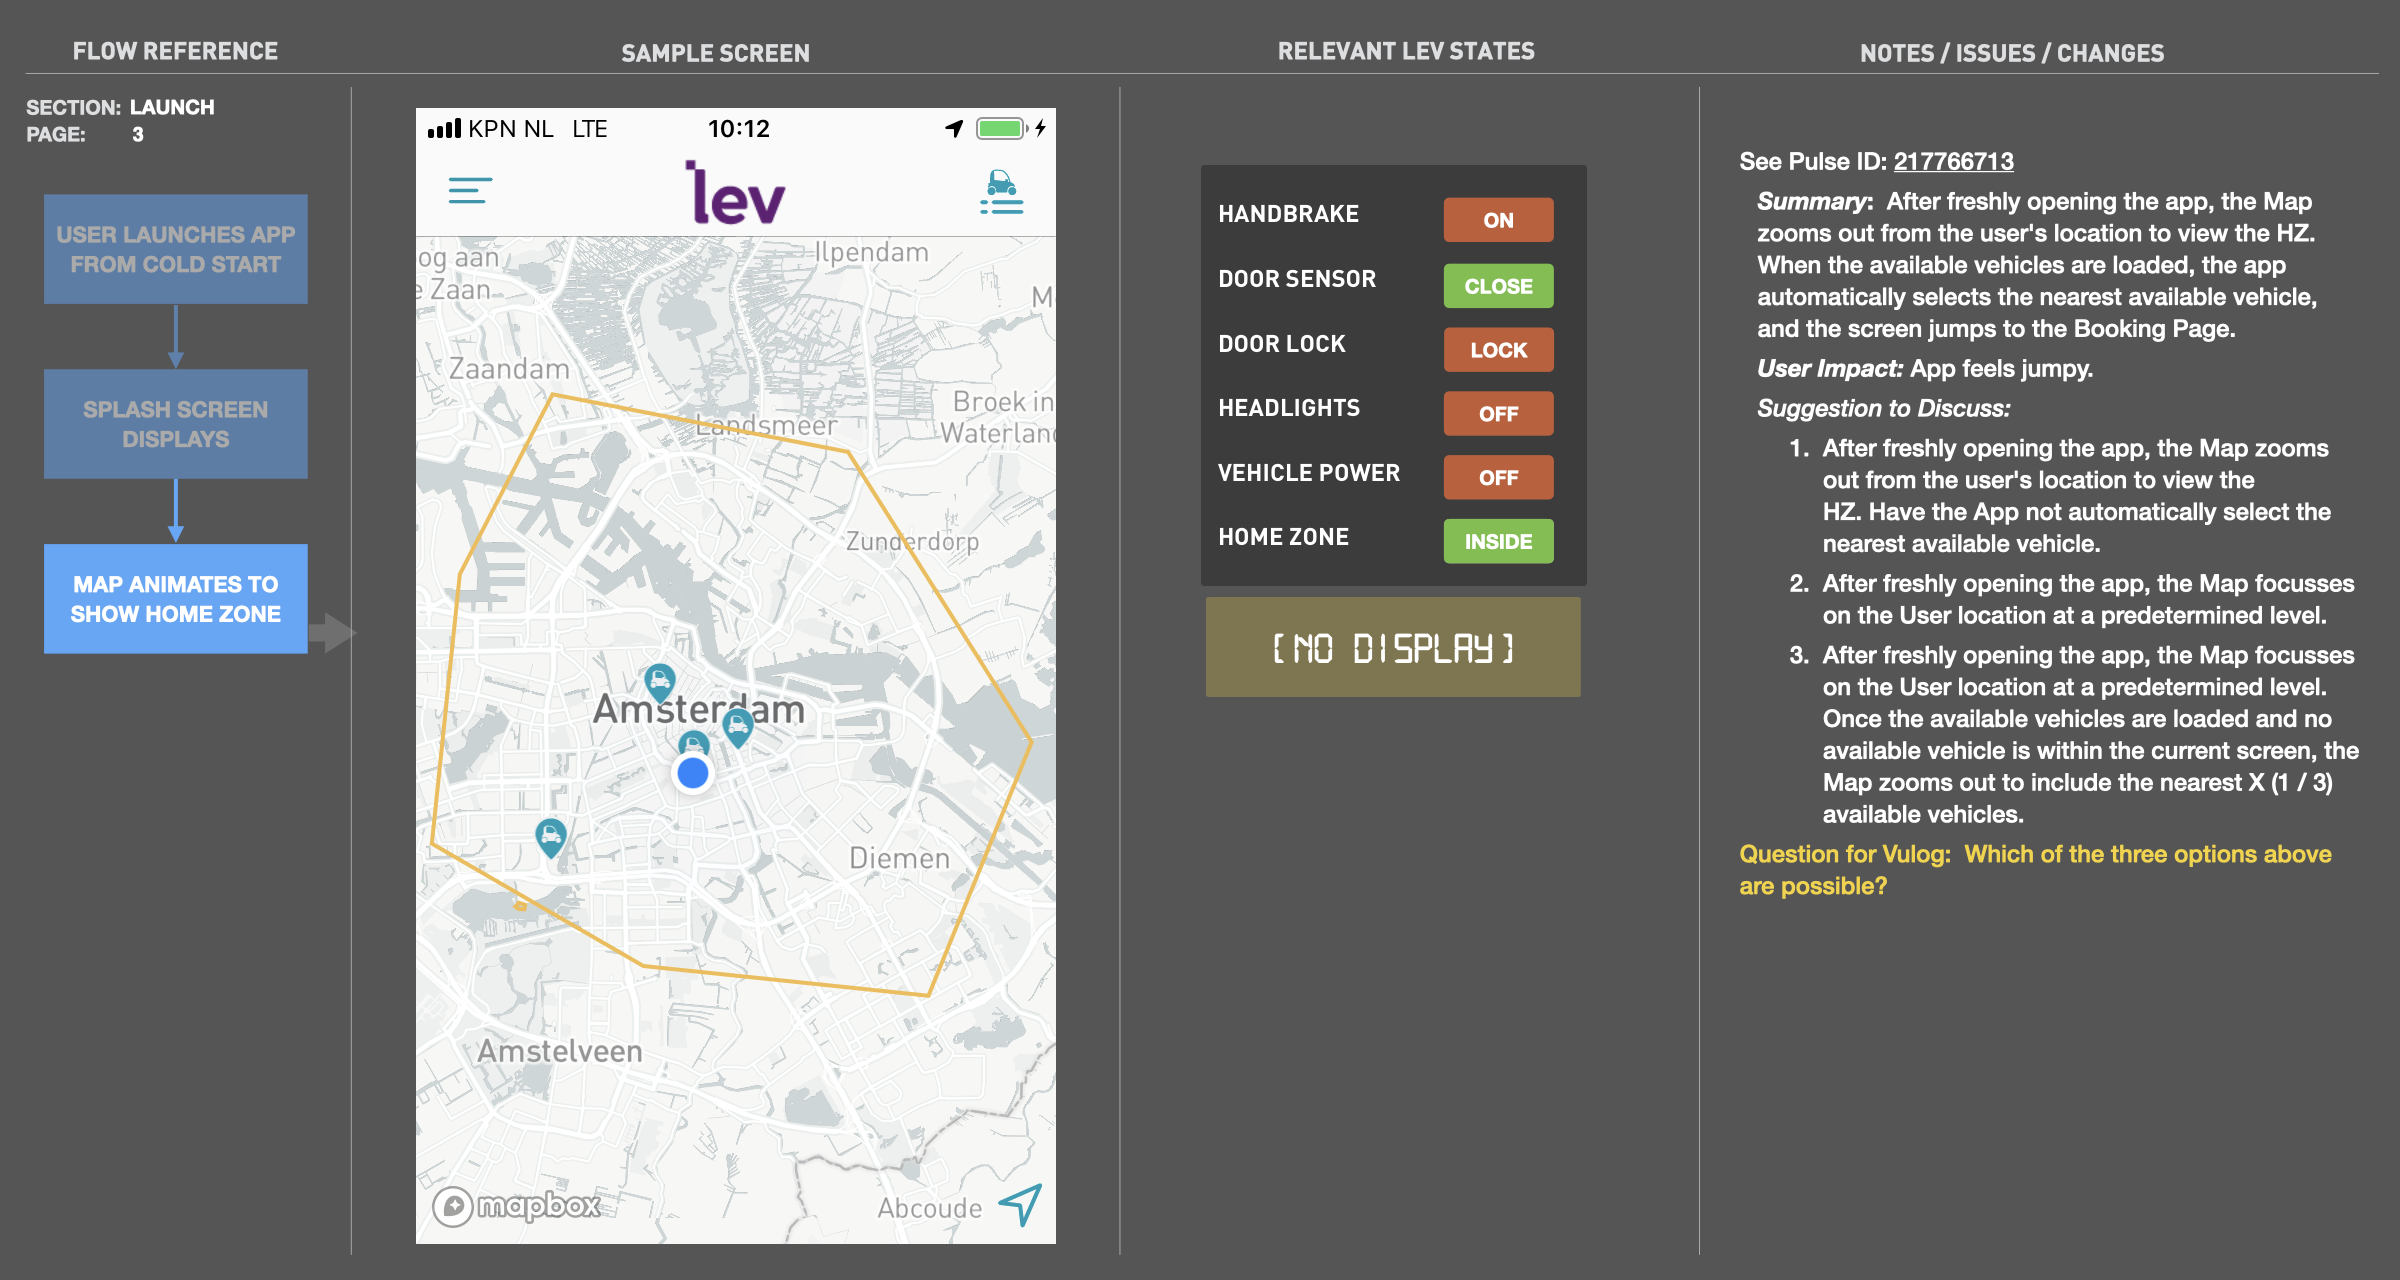Toggle the Door Lock LOCK state
The height and width of the screenshot is (1280, 2400).
1497,350
